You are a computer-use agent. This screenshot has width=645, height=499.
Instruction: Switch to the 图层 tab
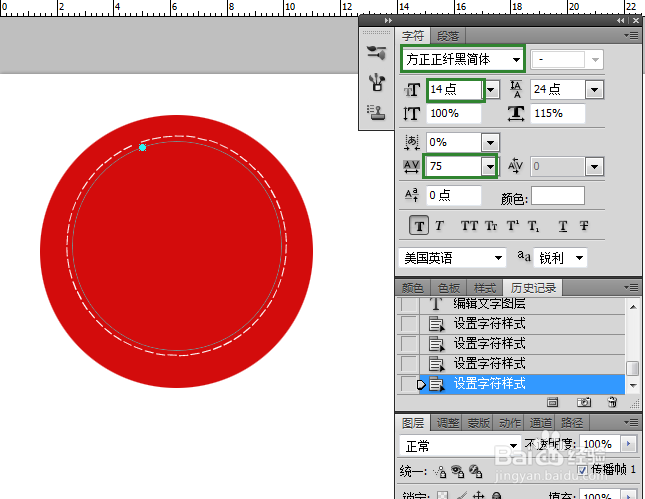[413, 422]
